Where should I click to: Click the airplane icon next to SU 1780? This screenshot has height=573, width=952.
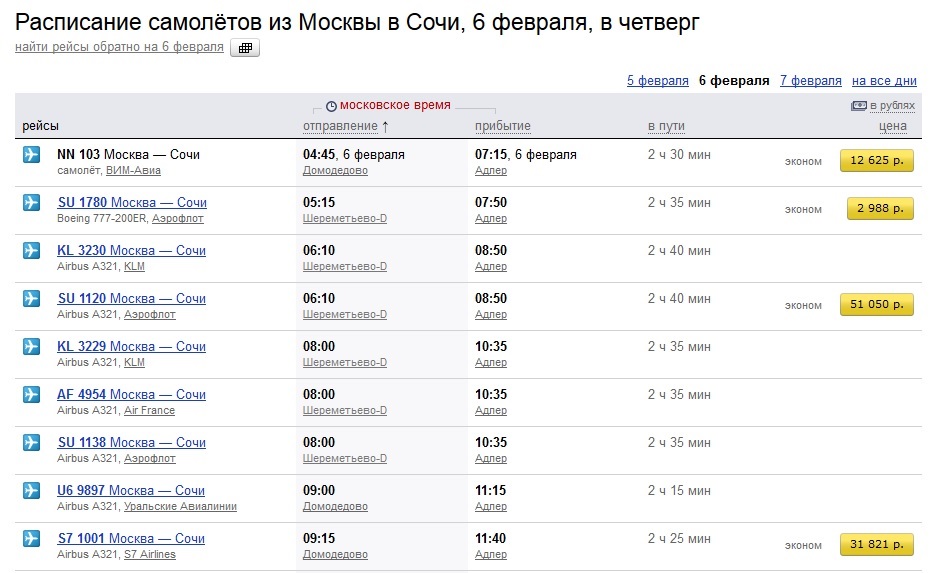31,203
